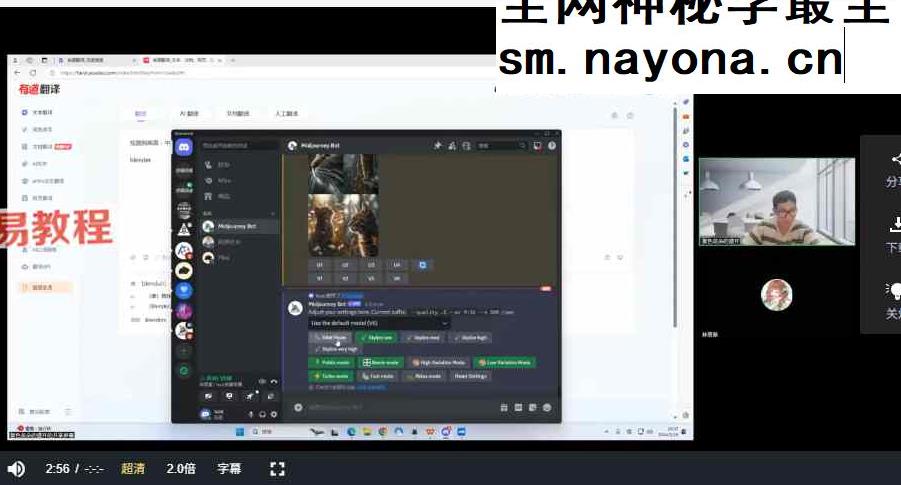Viewport: 901px width, 485px height.
Task: Open the sticker picker icon
Action: pyautogui.click(x=533, y=407)
